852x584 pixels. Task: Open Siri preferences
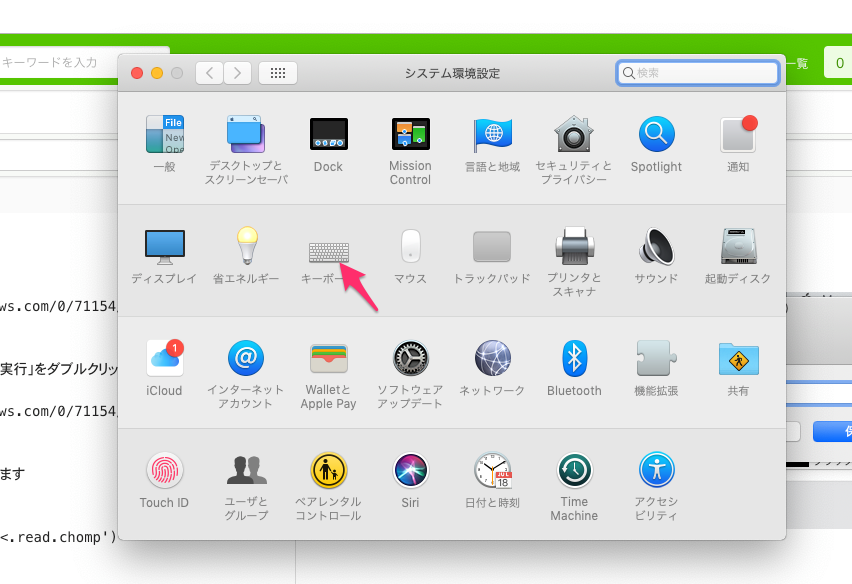pyautogui.click(x=411, y=470)
